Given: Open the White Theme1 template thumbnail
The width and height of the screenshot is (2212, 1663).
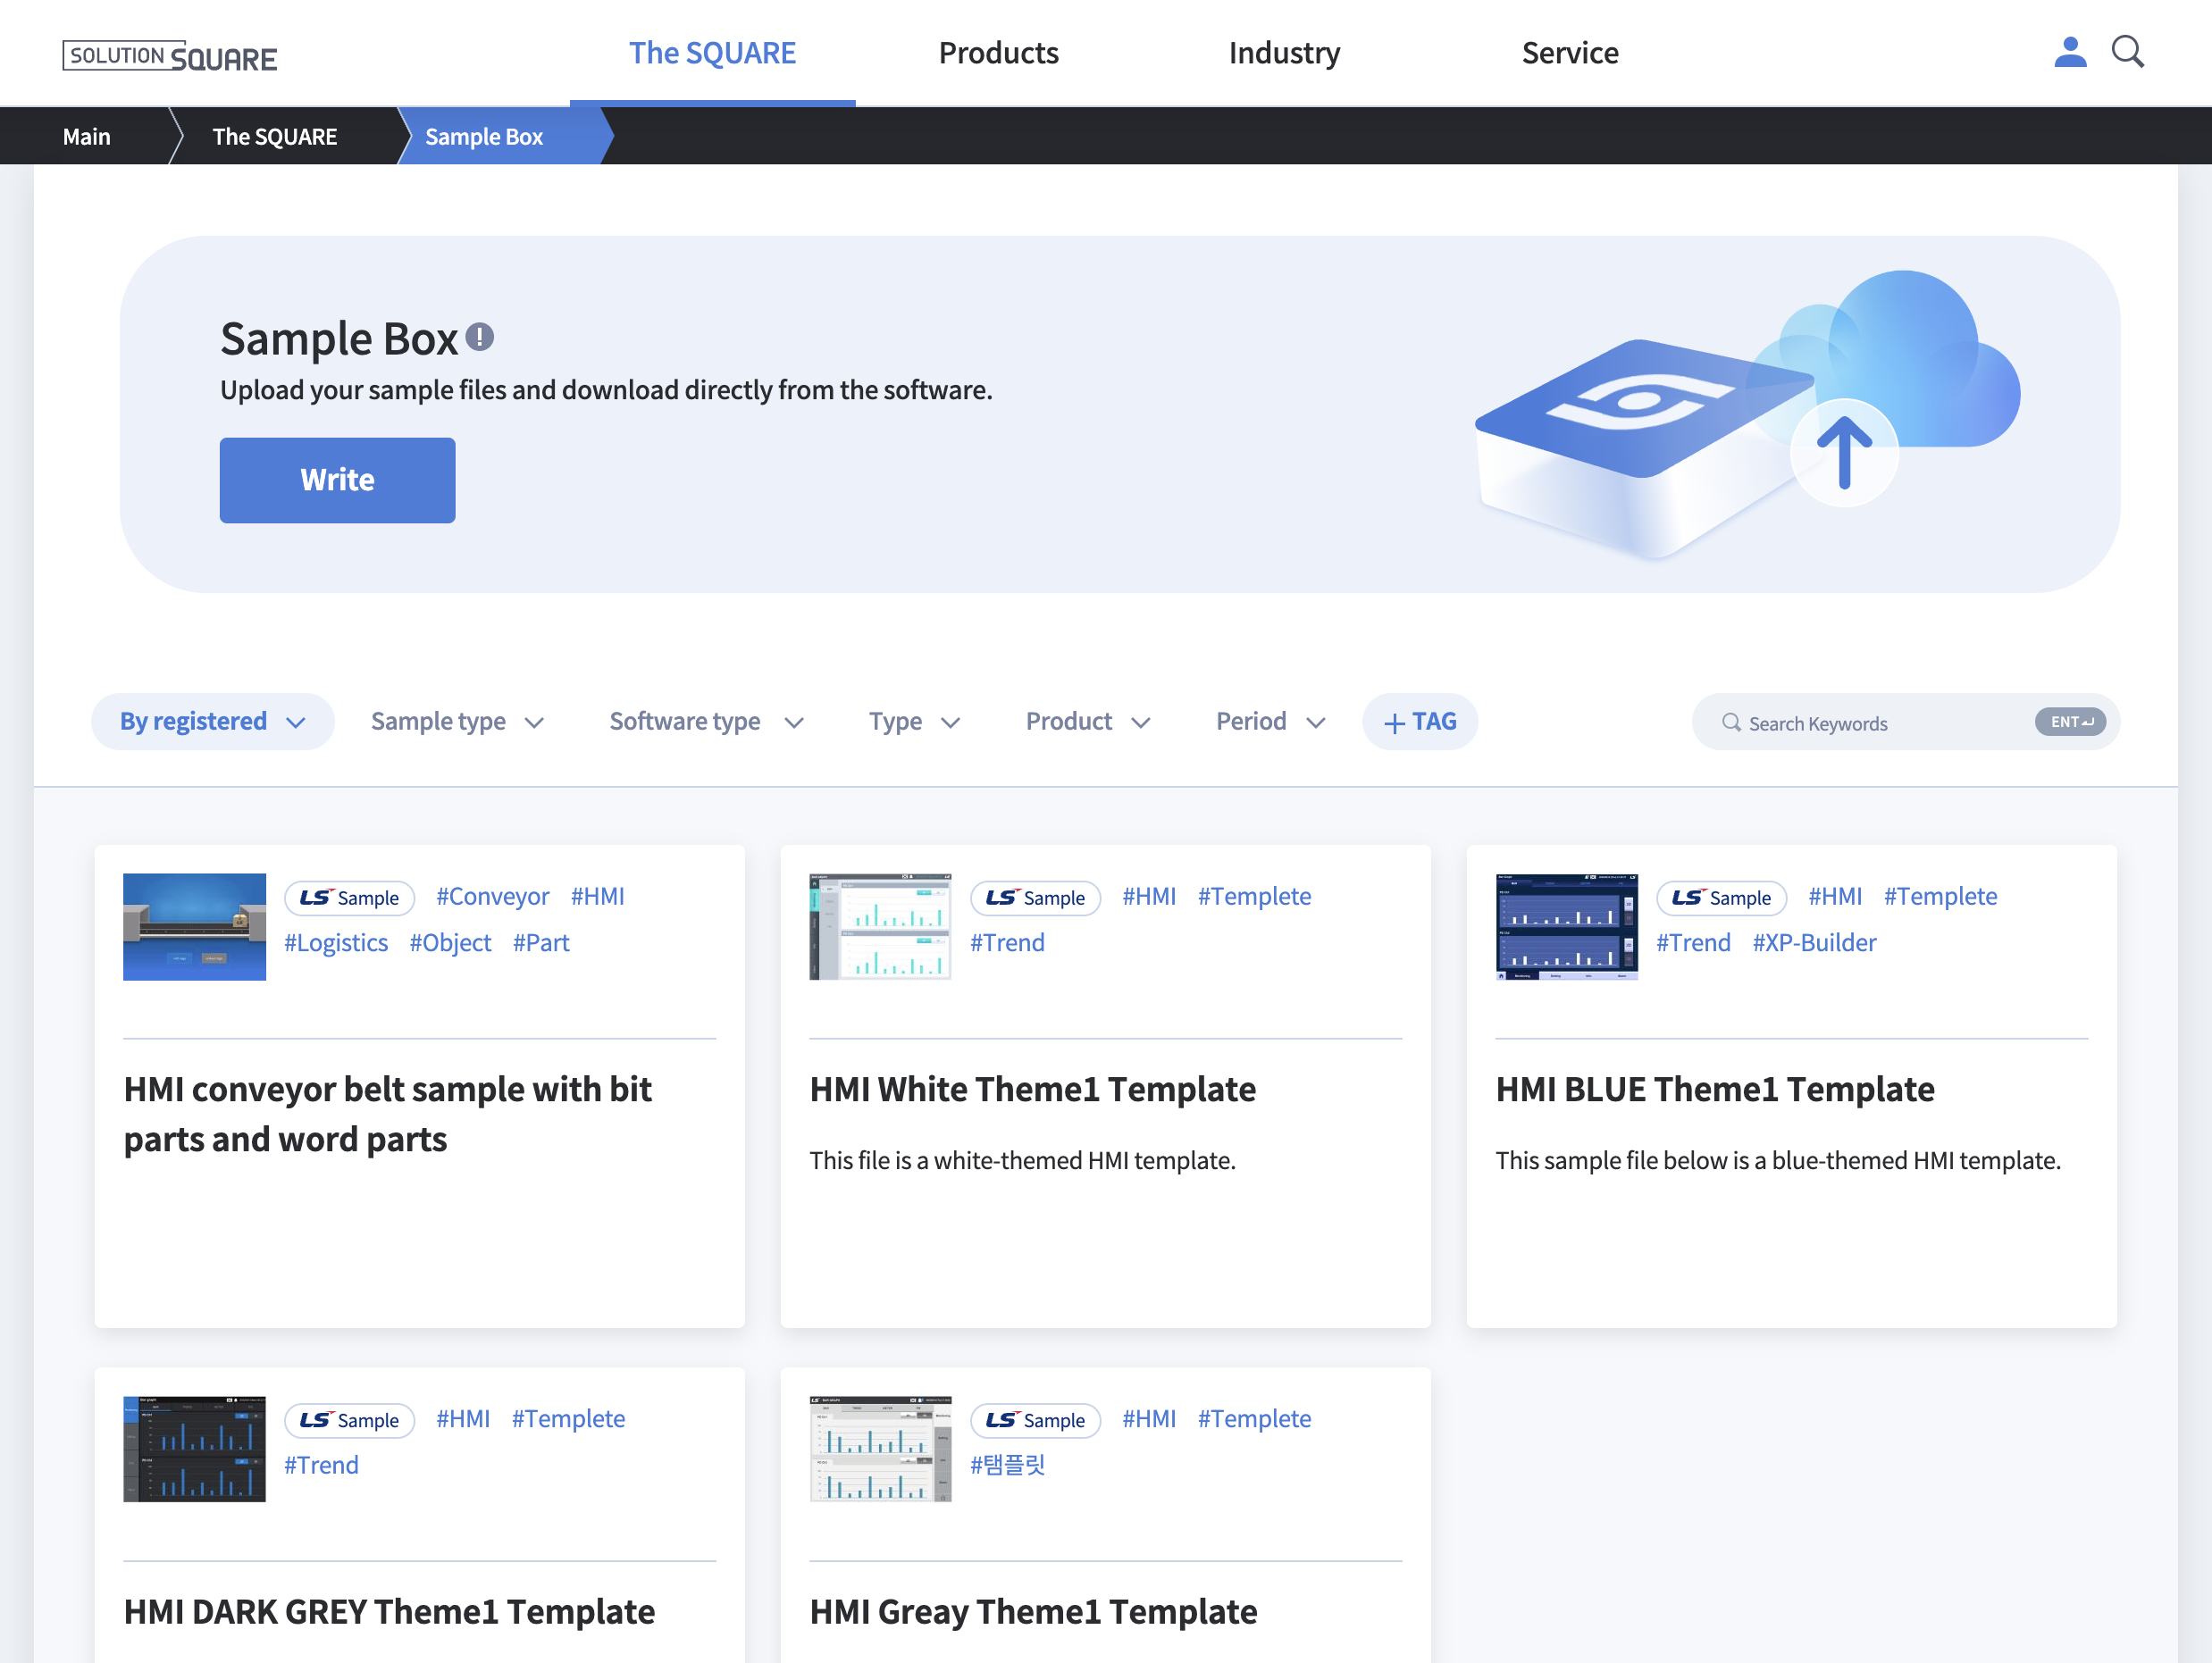Looking at the screenshot, I should (x=881, y=927).
